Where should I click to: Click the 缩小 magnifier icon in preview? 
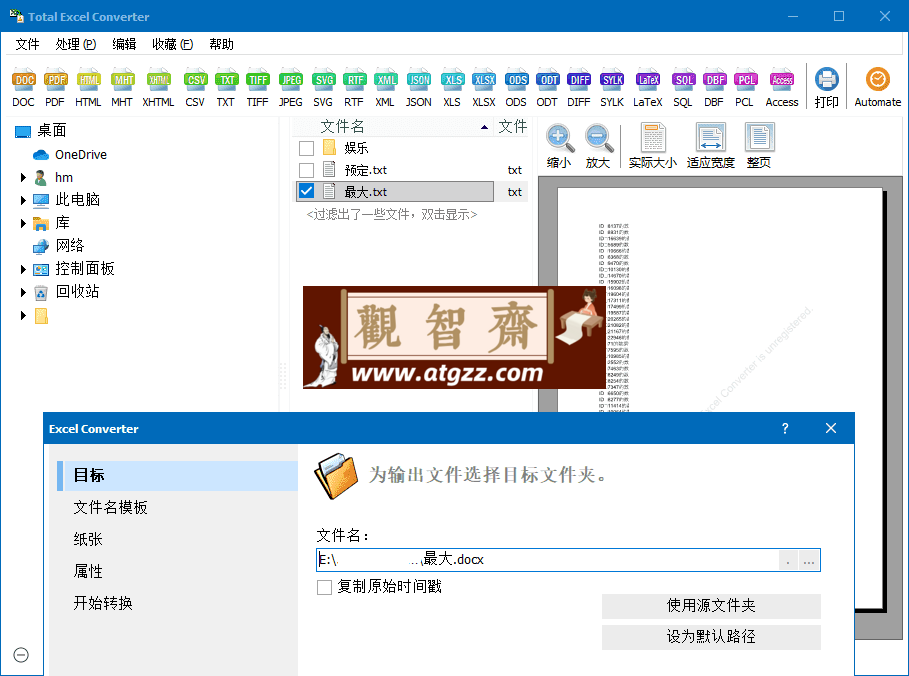pyautogui.click(x=559, y=138)
